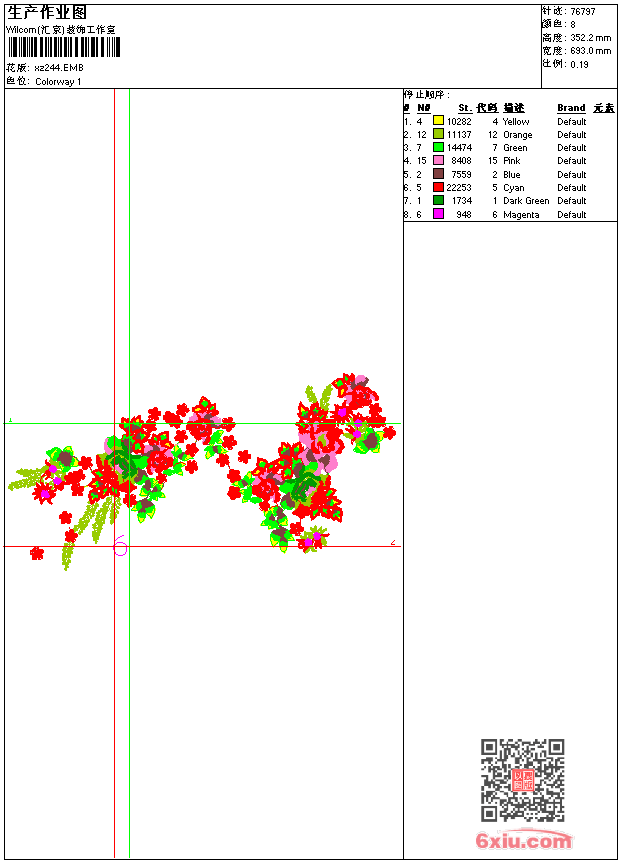Viewport: 620px width, 860px height.
Task: Pick the bright green swatch for Green
Action: pos(438,147)
